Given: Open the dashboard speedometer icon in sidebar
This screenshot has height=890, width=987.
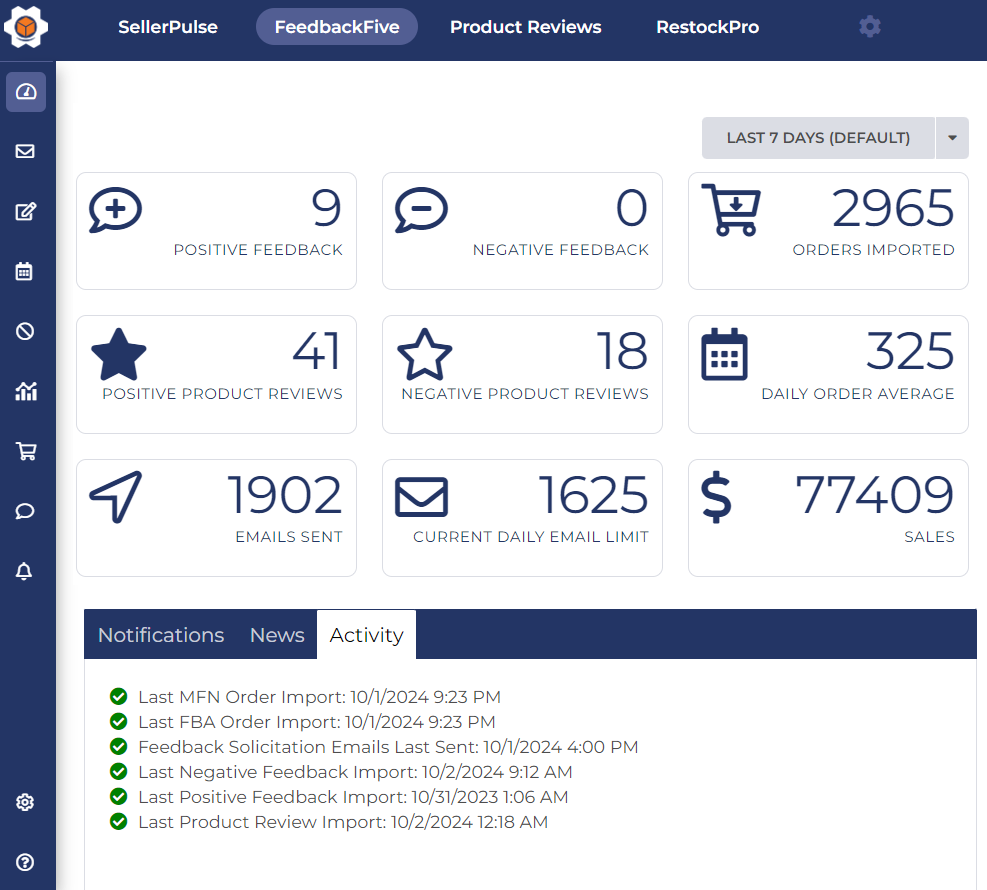Looking at the screenshot, I should 25,91.
